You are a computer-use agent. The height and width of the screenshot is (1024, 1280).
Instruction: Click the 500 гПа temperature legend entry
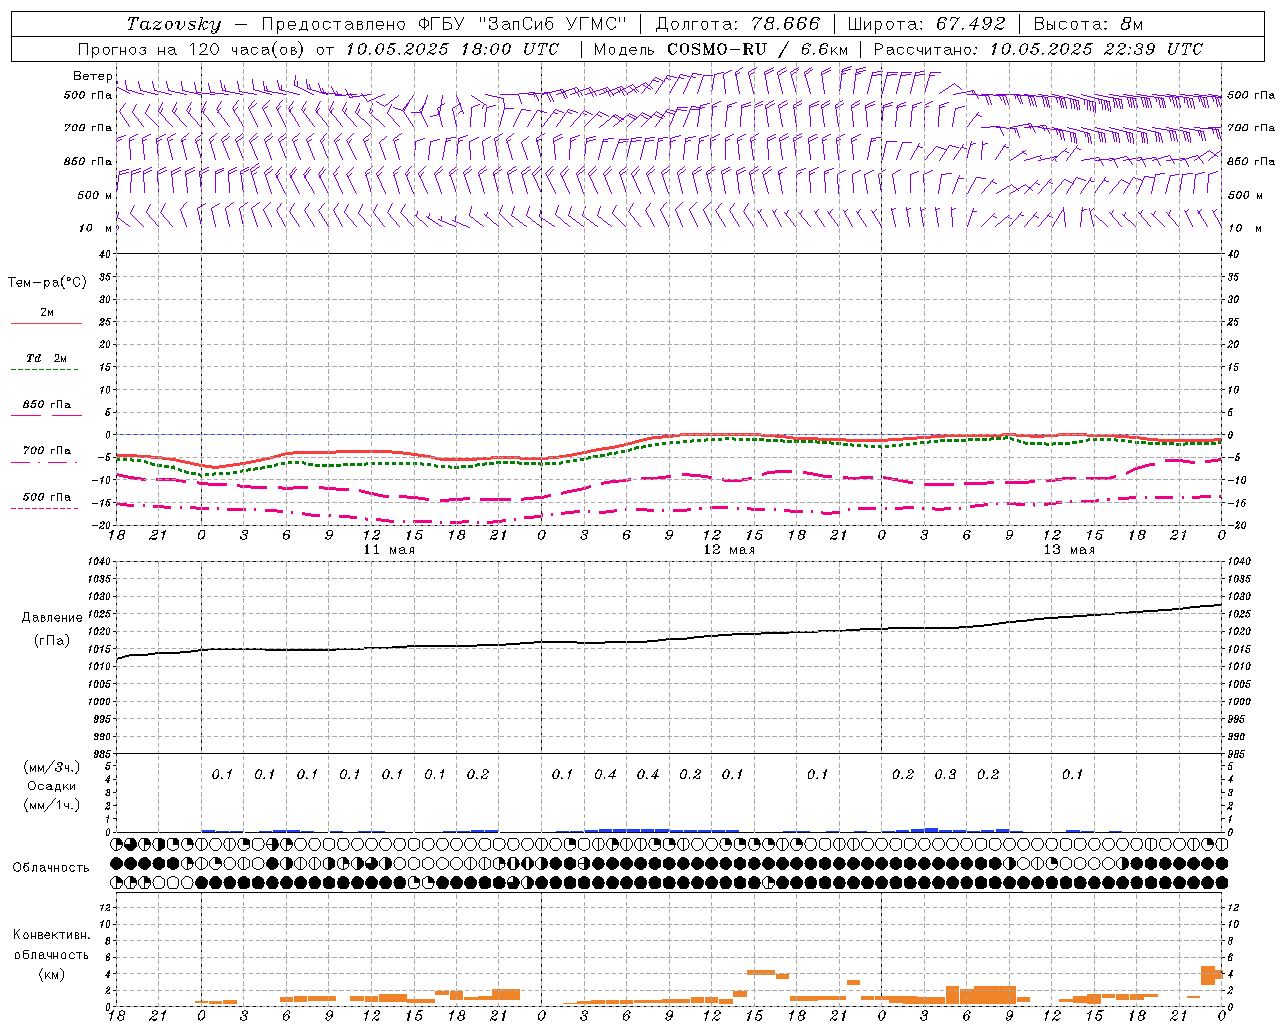[47, 497]
